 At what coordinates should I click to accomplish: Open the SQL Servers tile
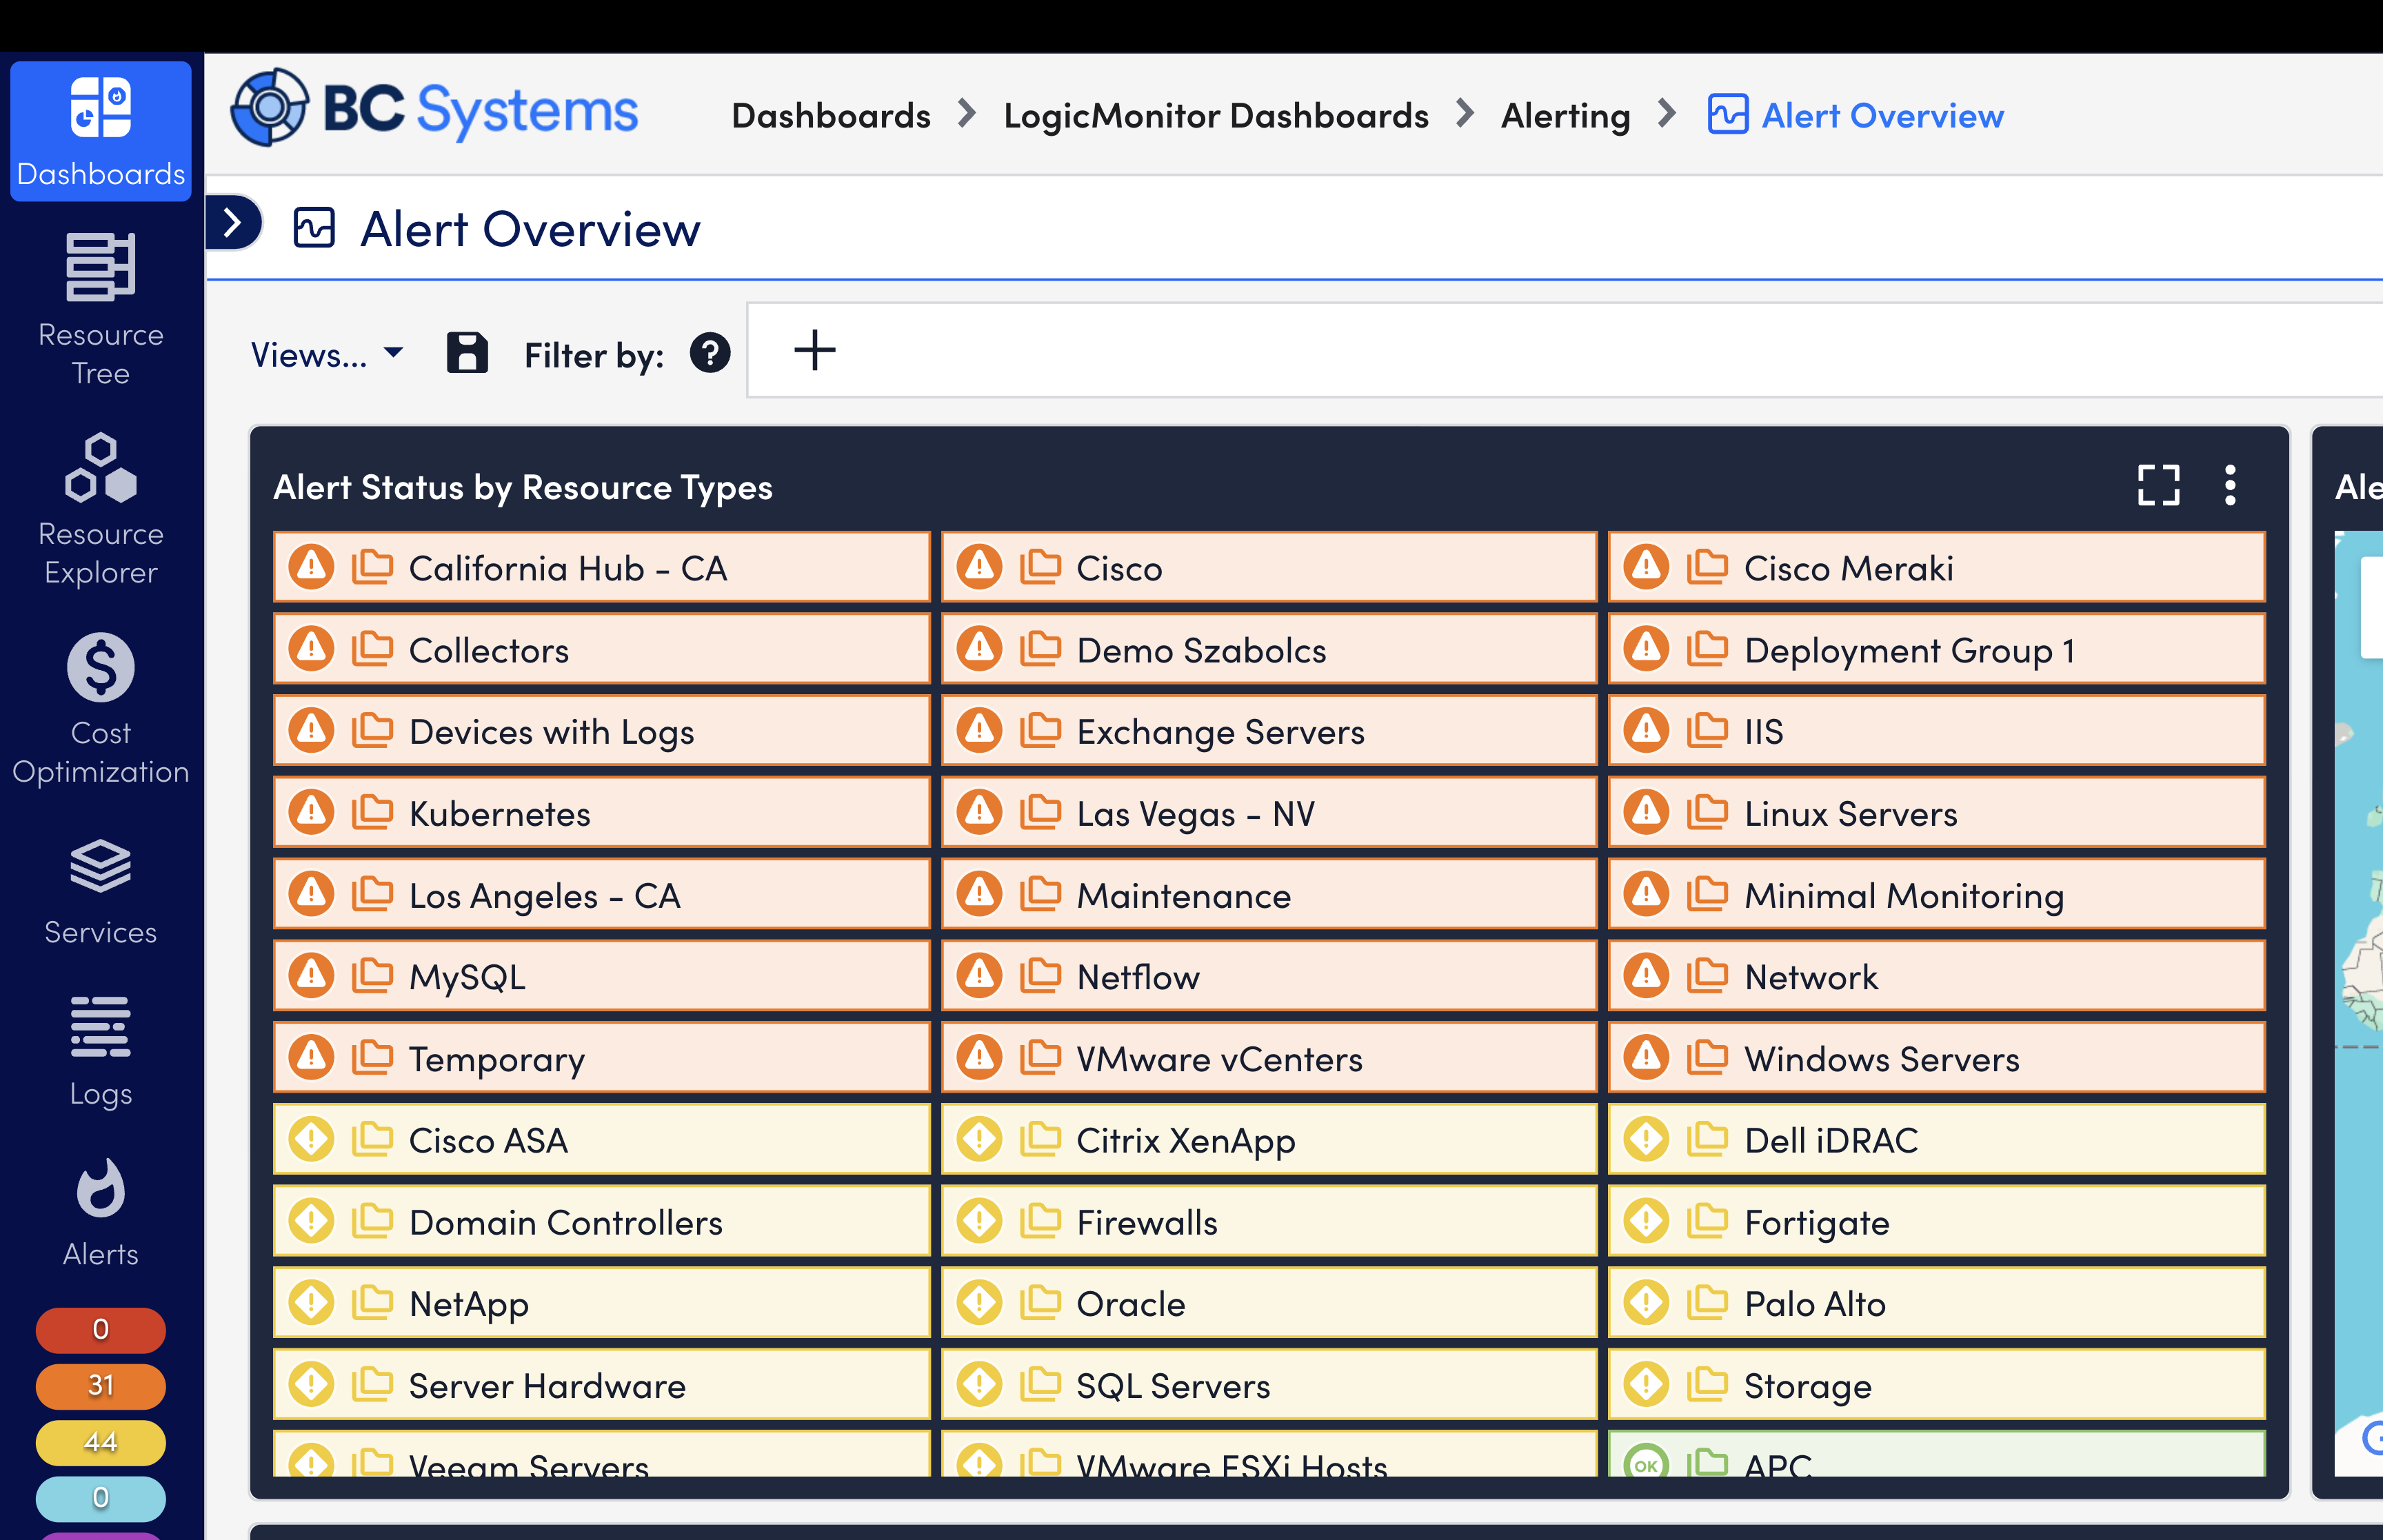pos(1269,1385)
